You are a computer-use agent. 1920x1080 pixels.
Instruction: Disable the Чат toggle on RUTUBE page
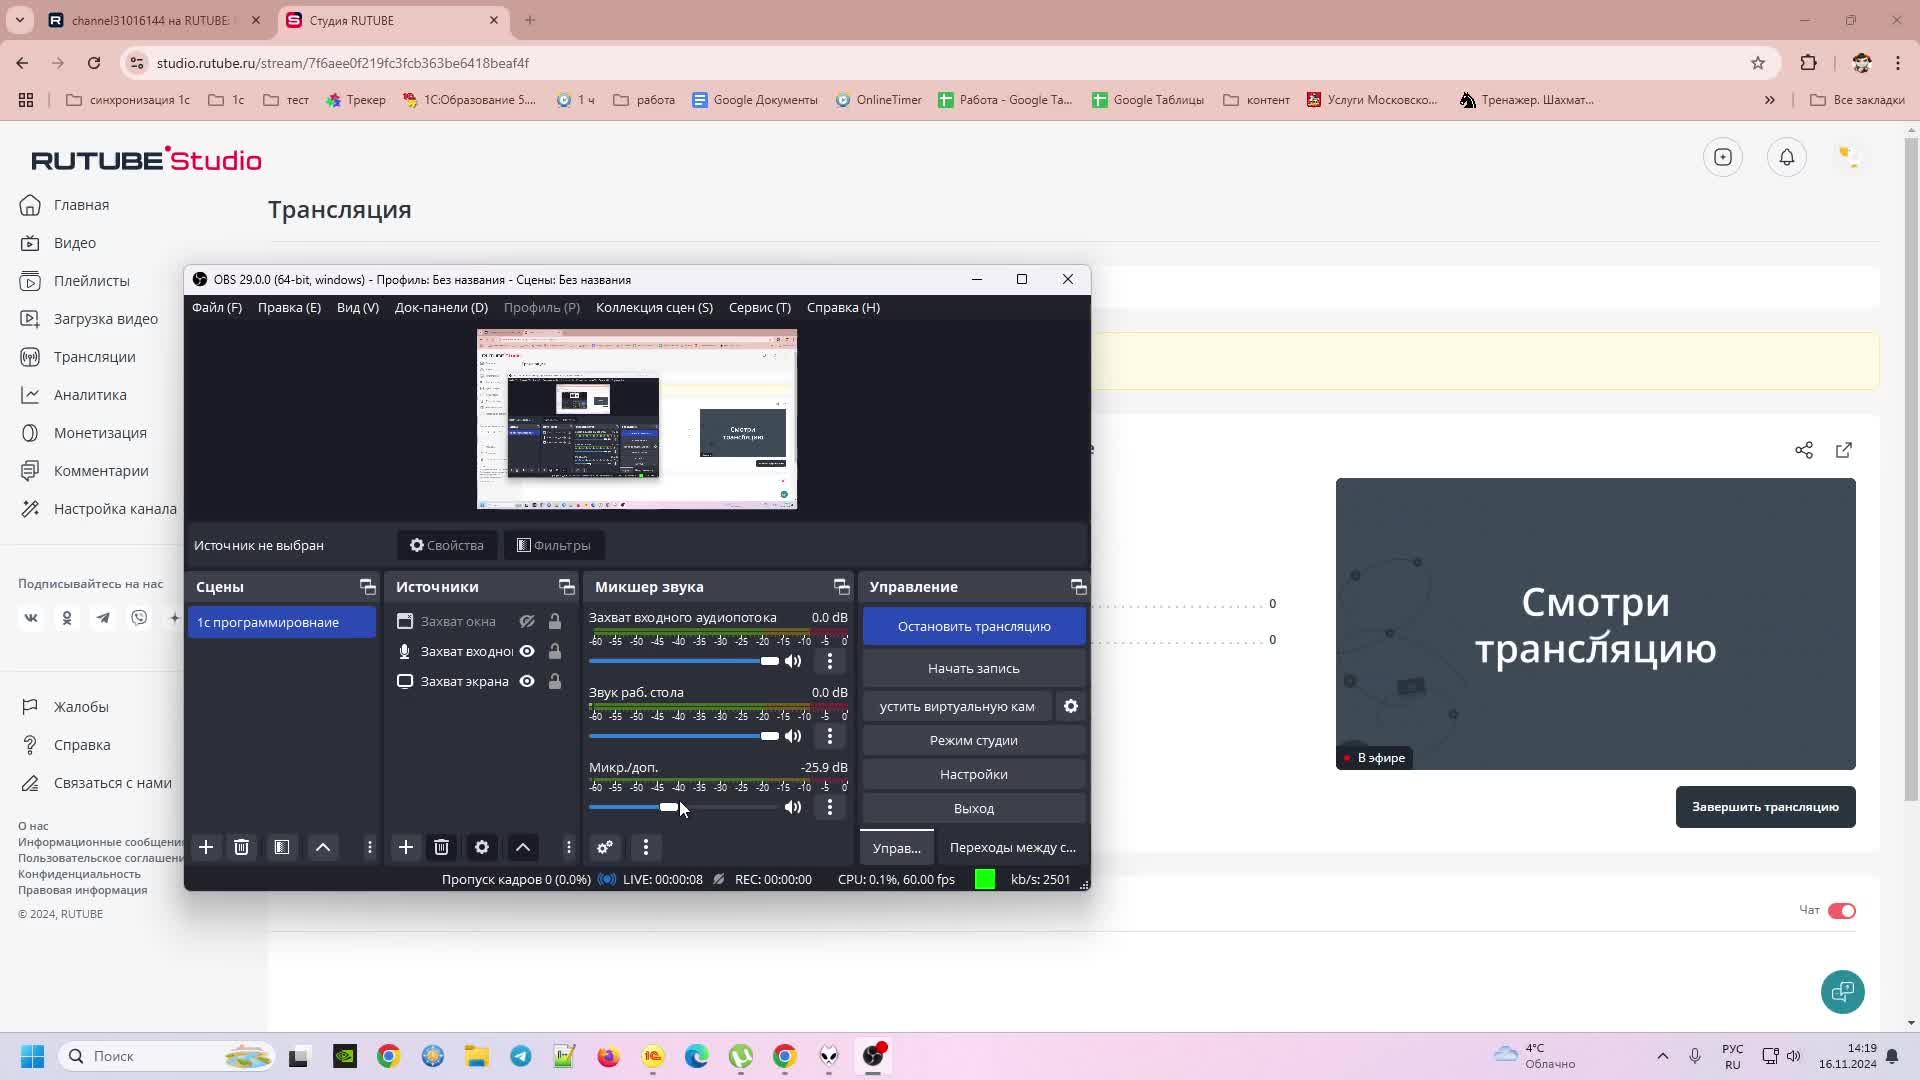(x=1842, y=910)
